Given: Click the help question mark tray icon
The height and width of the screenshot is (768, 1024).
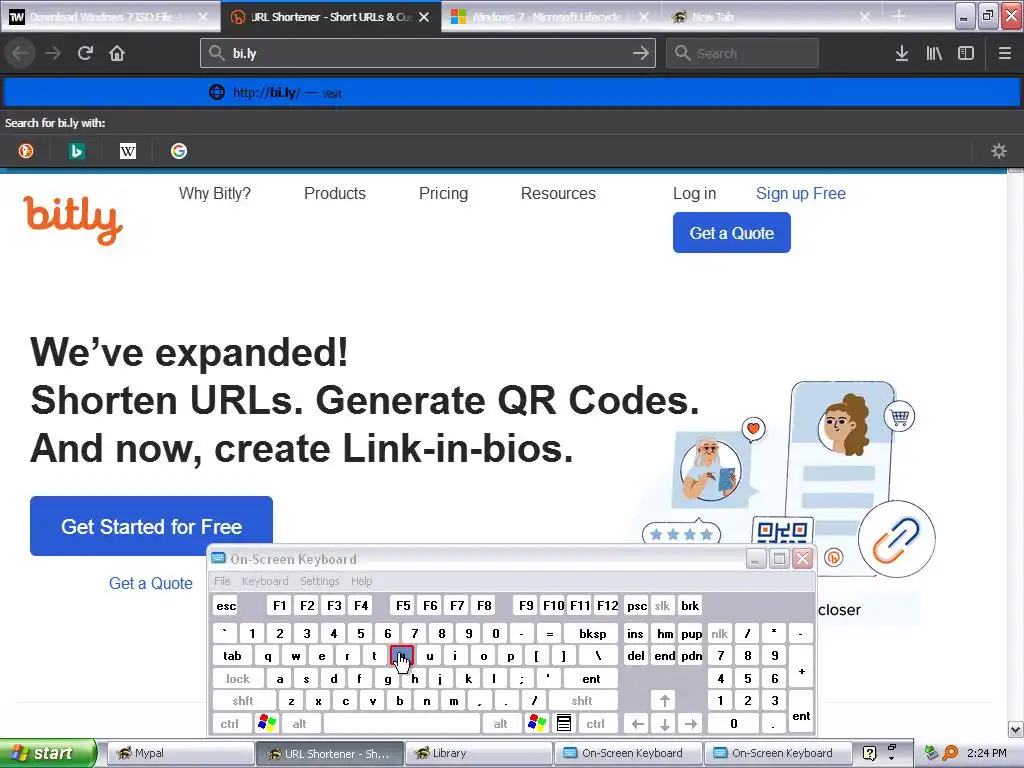Looking at the screenshot, I should tap(869, 753).
